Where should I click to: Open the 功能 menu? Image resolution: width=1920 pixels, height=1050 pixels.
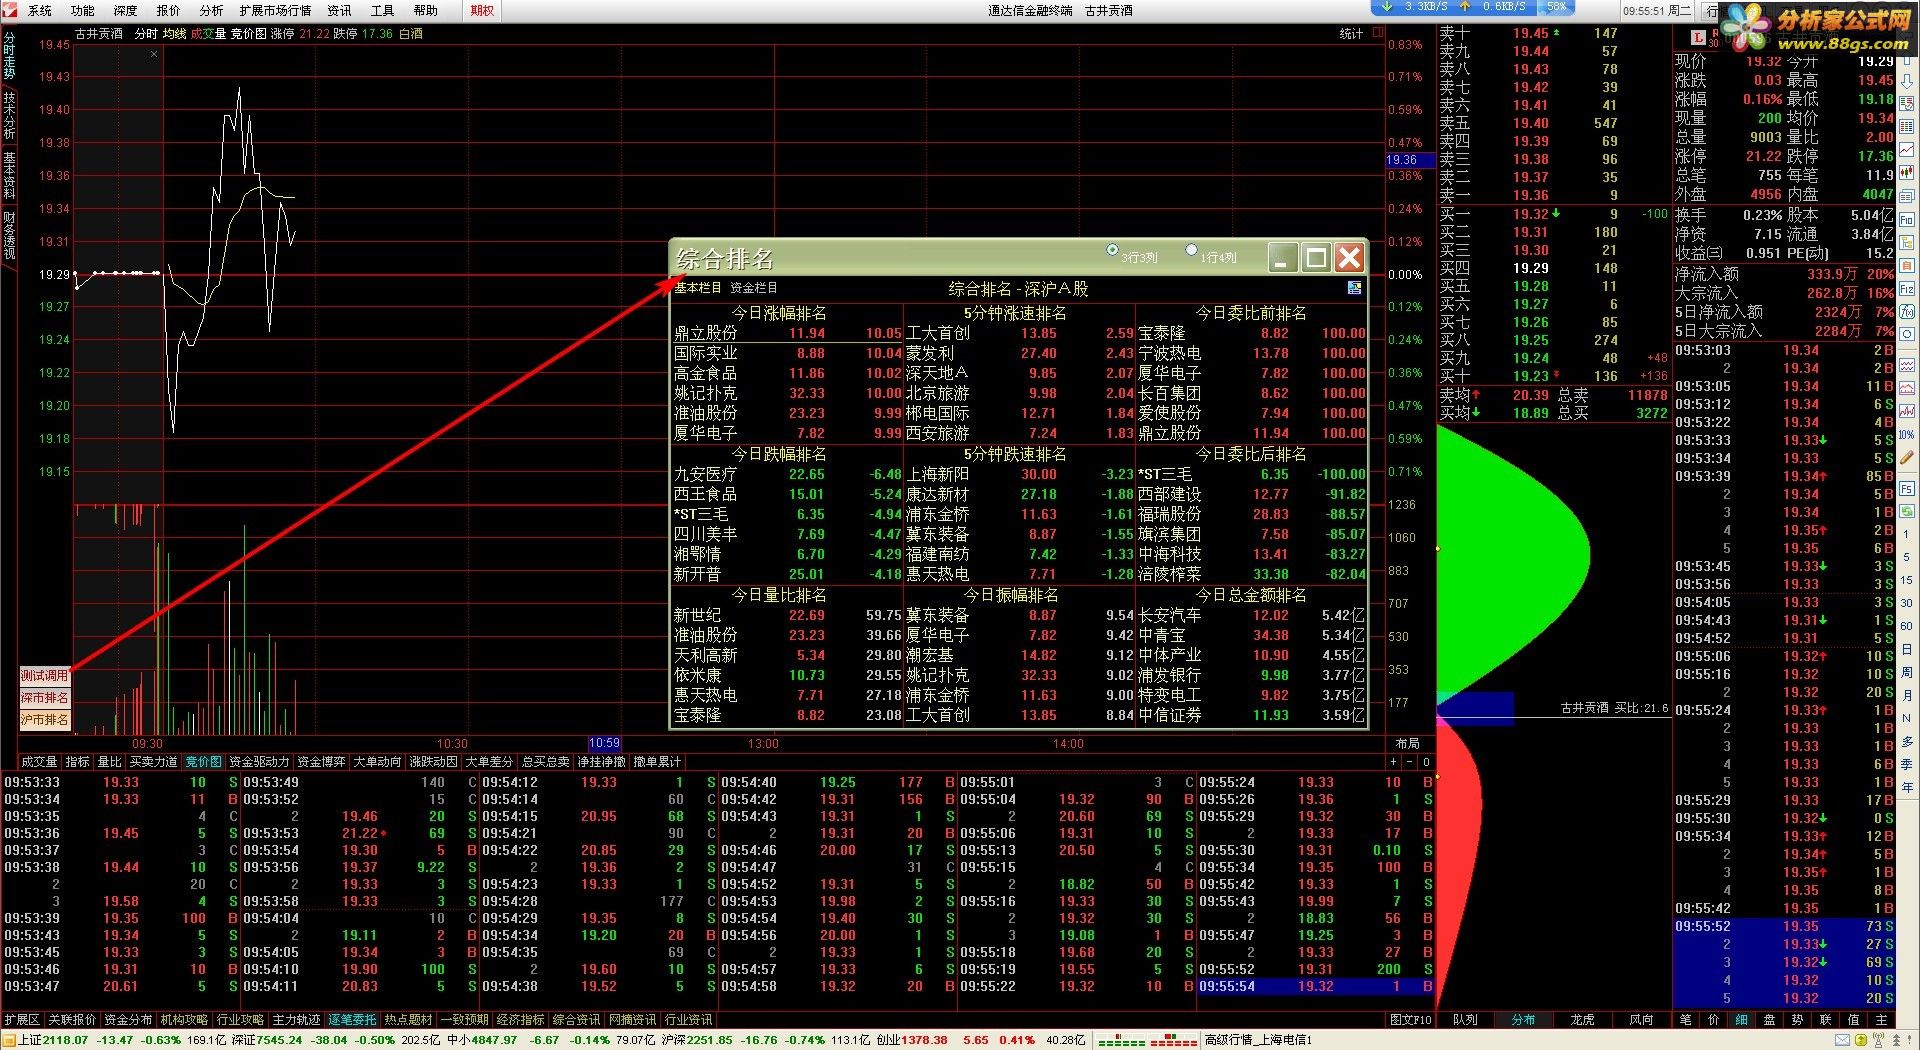coord(83,10)
